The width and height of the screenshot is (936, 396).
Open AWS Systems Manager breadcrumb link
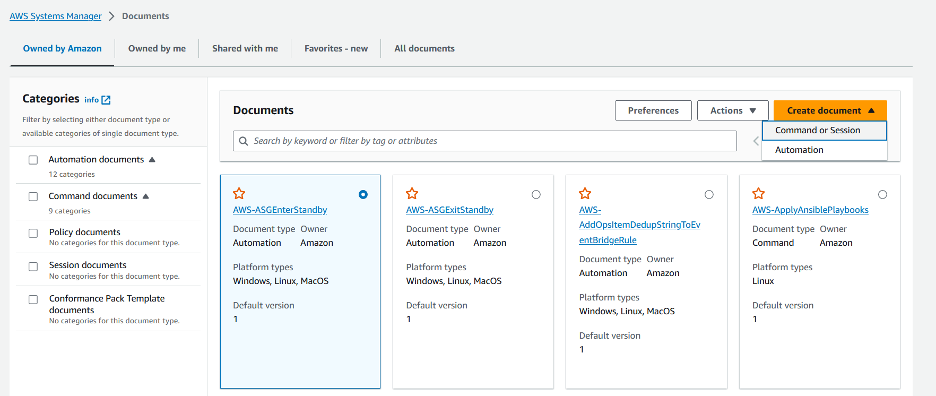pyautogui.click(x=56, y=16)
